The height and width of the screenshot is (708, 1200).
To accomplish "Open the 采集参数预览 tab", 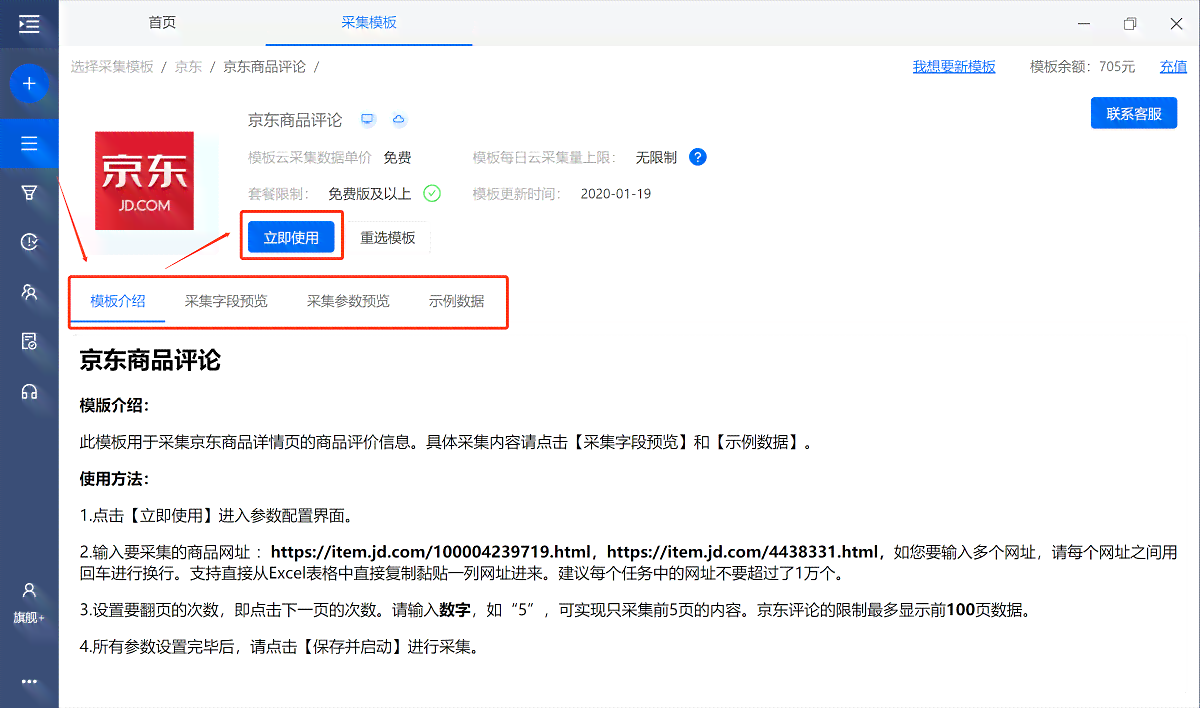I will click(348, 301).
